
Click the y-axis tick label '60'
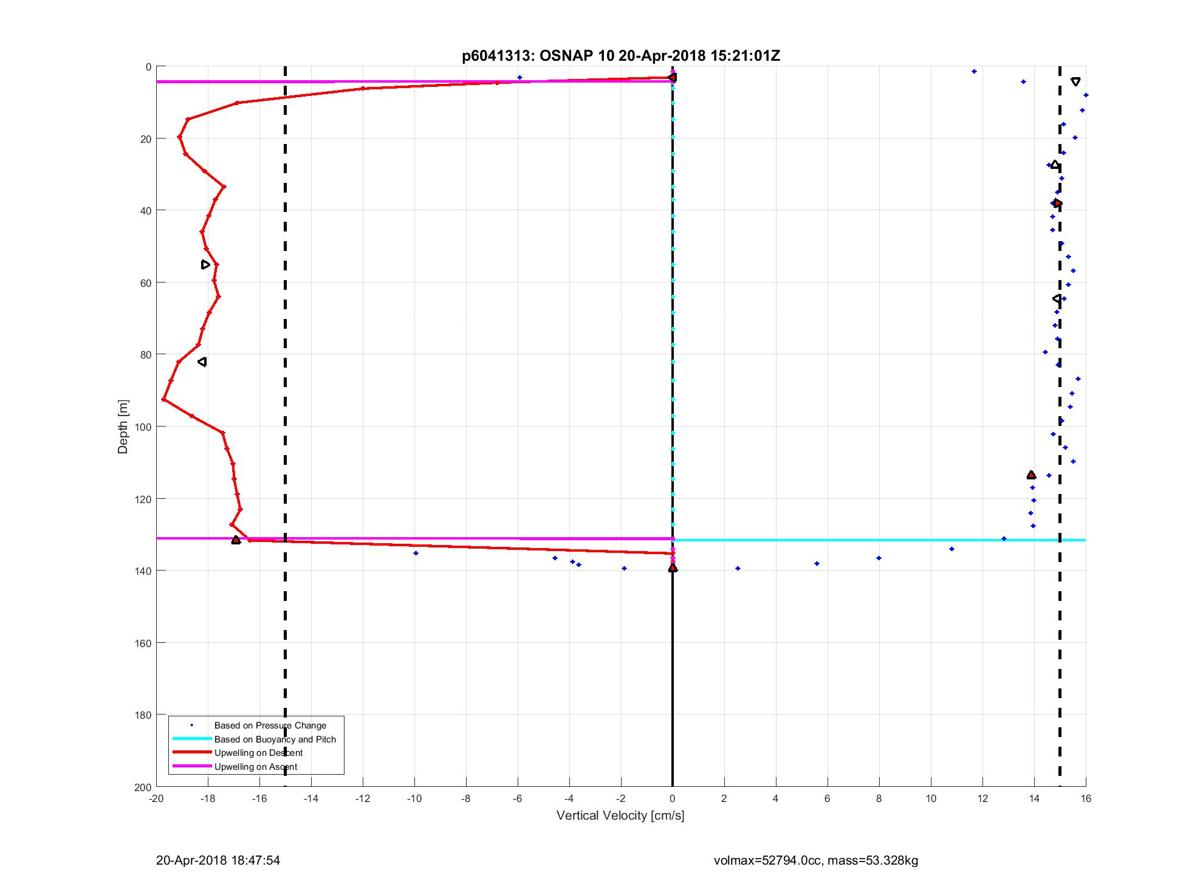(x=145, y=283)
